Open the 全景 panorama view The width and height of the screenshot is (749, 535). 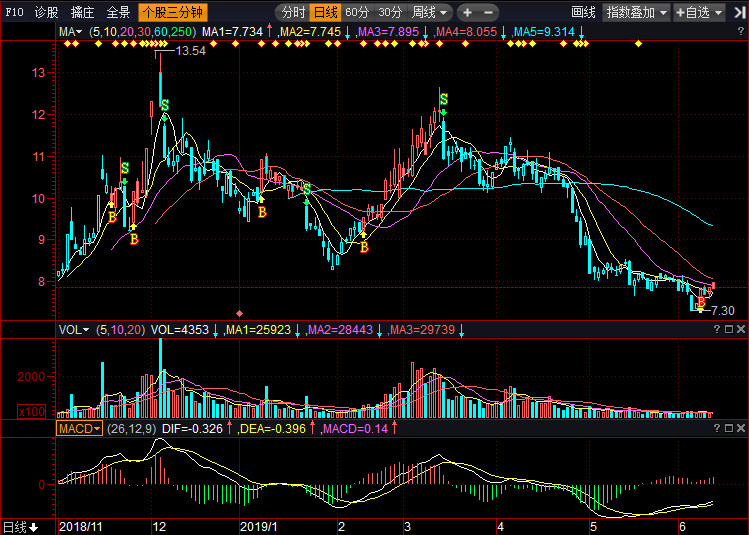coord(118,12)
